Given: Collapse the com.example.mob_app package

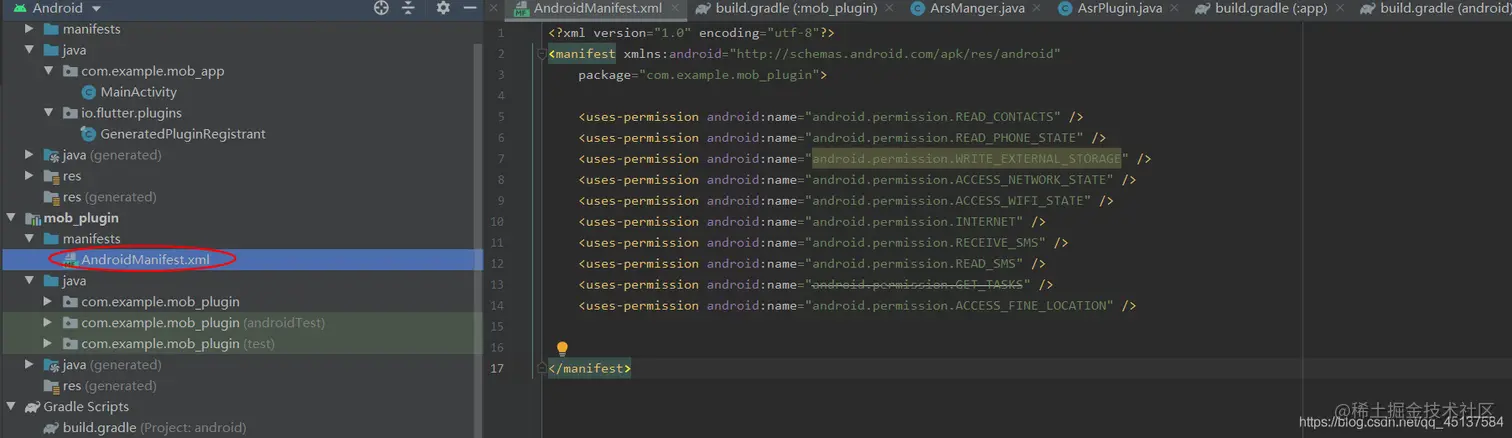Looking at the screenshot, I should (x=49, y=71).
